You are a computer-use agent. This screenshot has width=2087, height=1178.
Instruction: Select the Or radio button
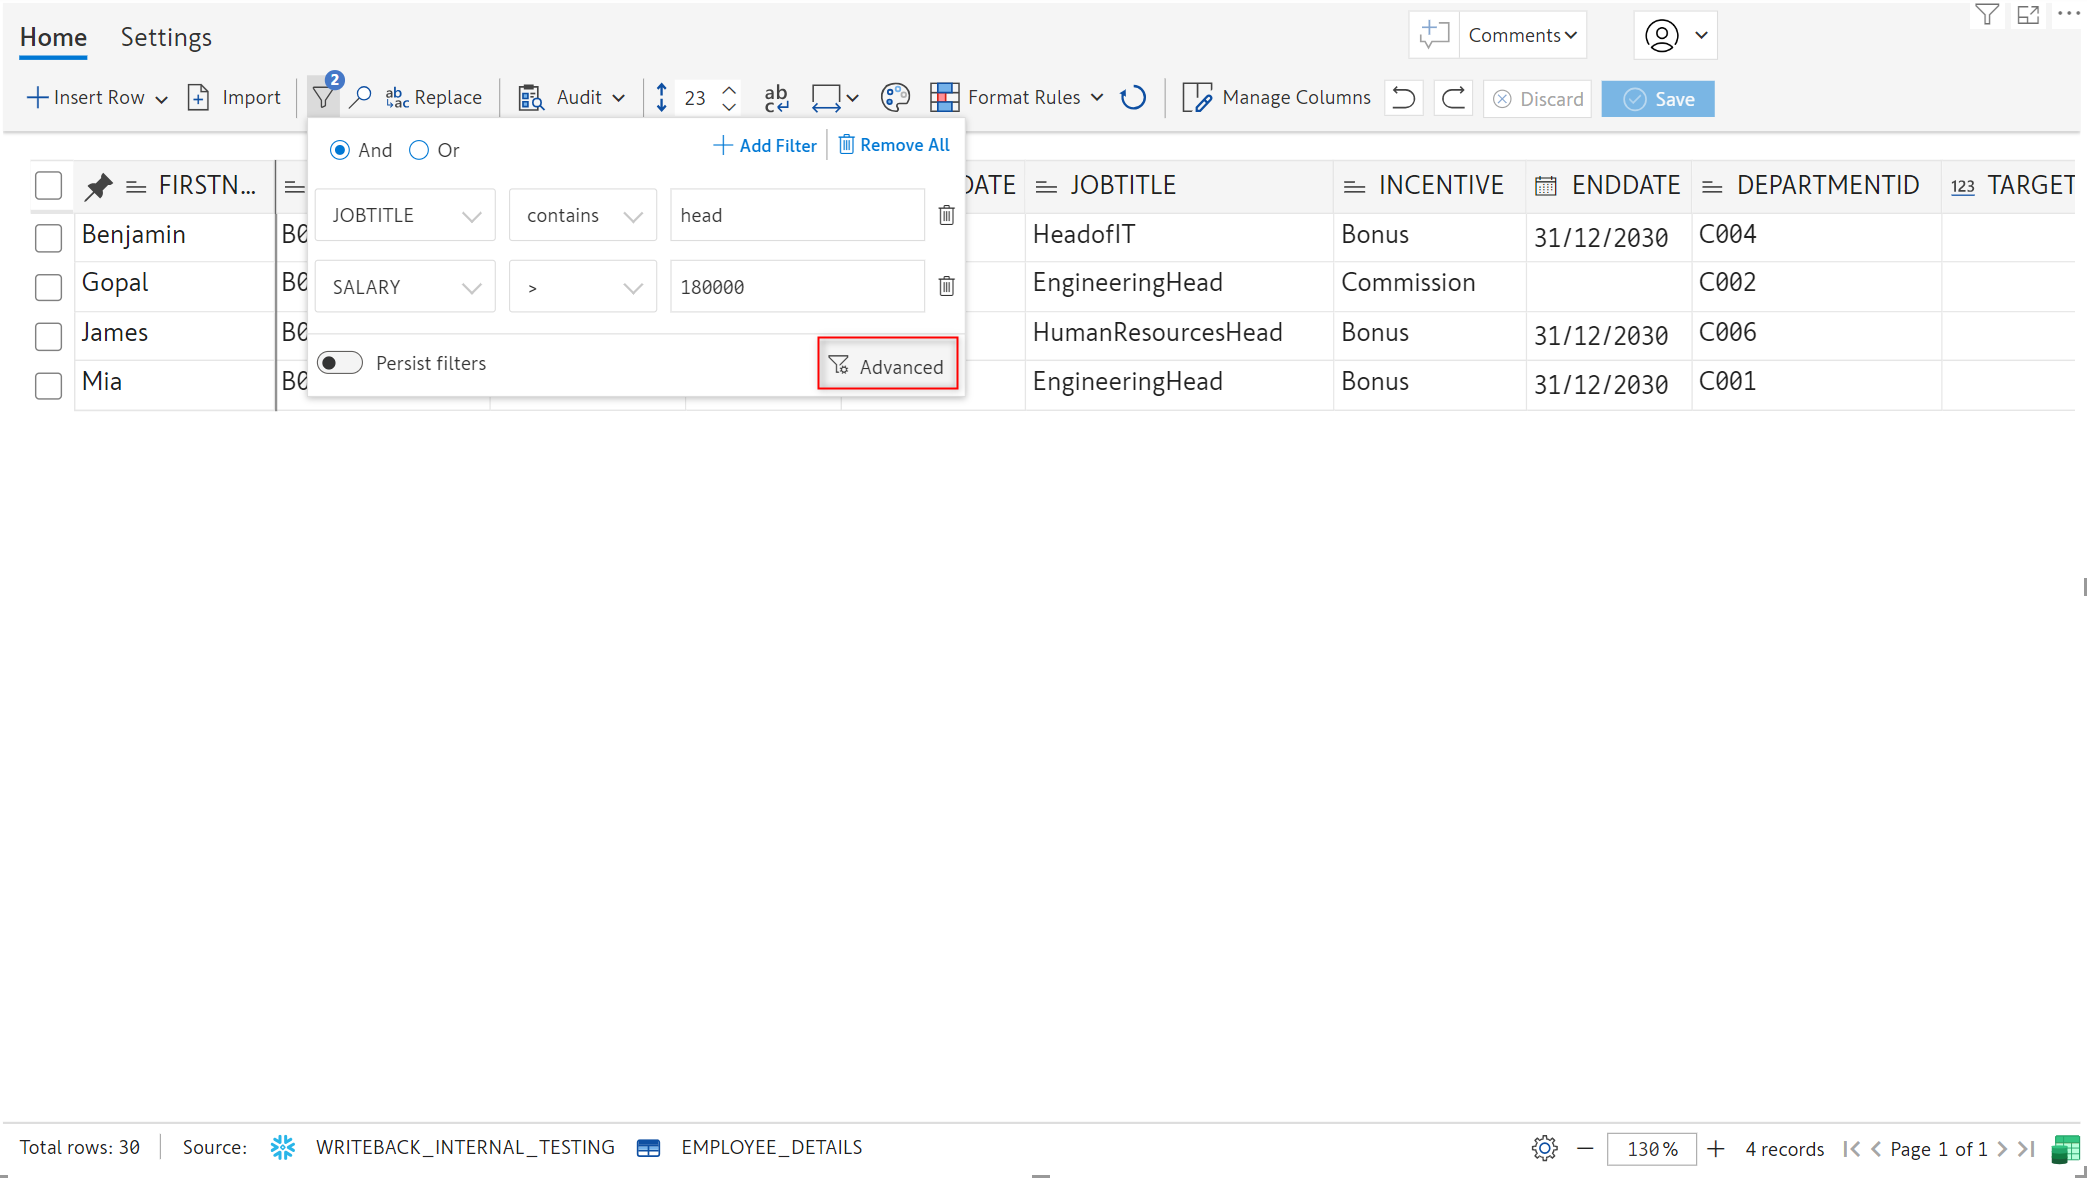coord(419,150)
